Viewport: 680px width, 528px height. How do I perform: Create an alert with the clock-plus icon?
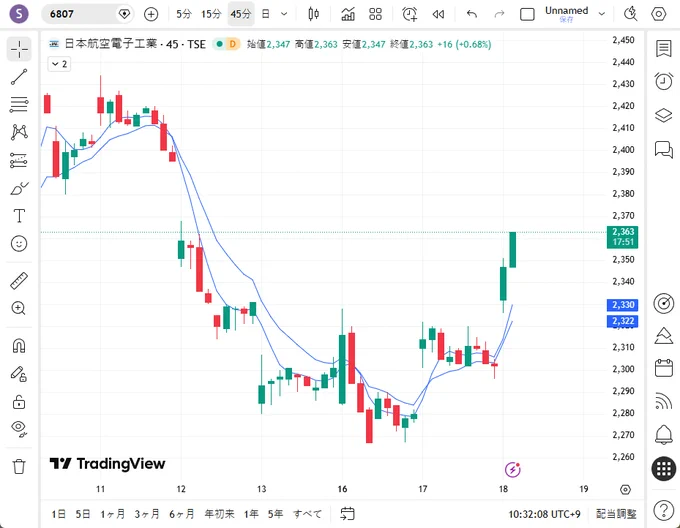coord(409,14)
